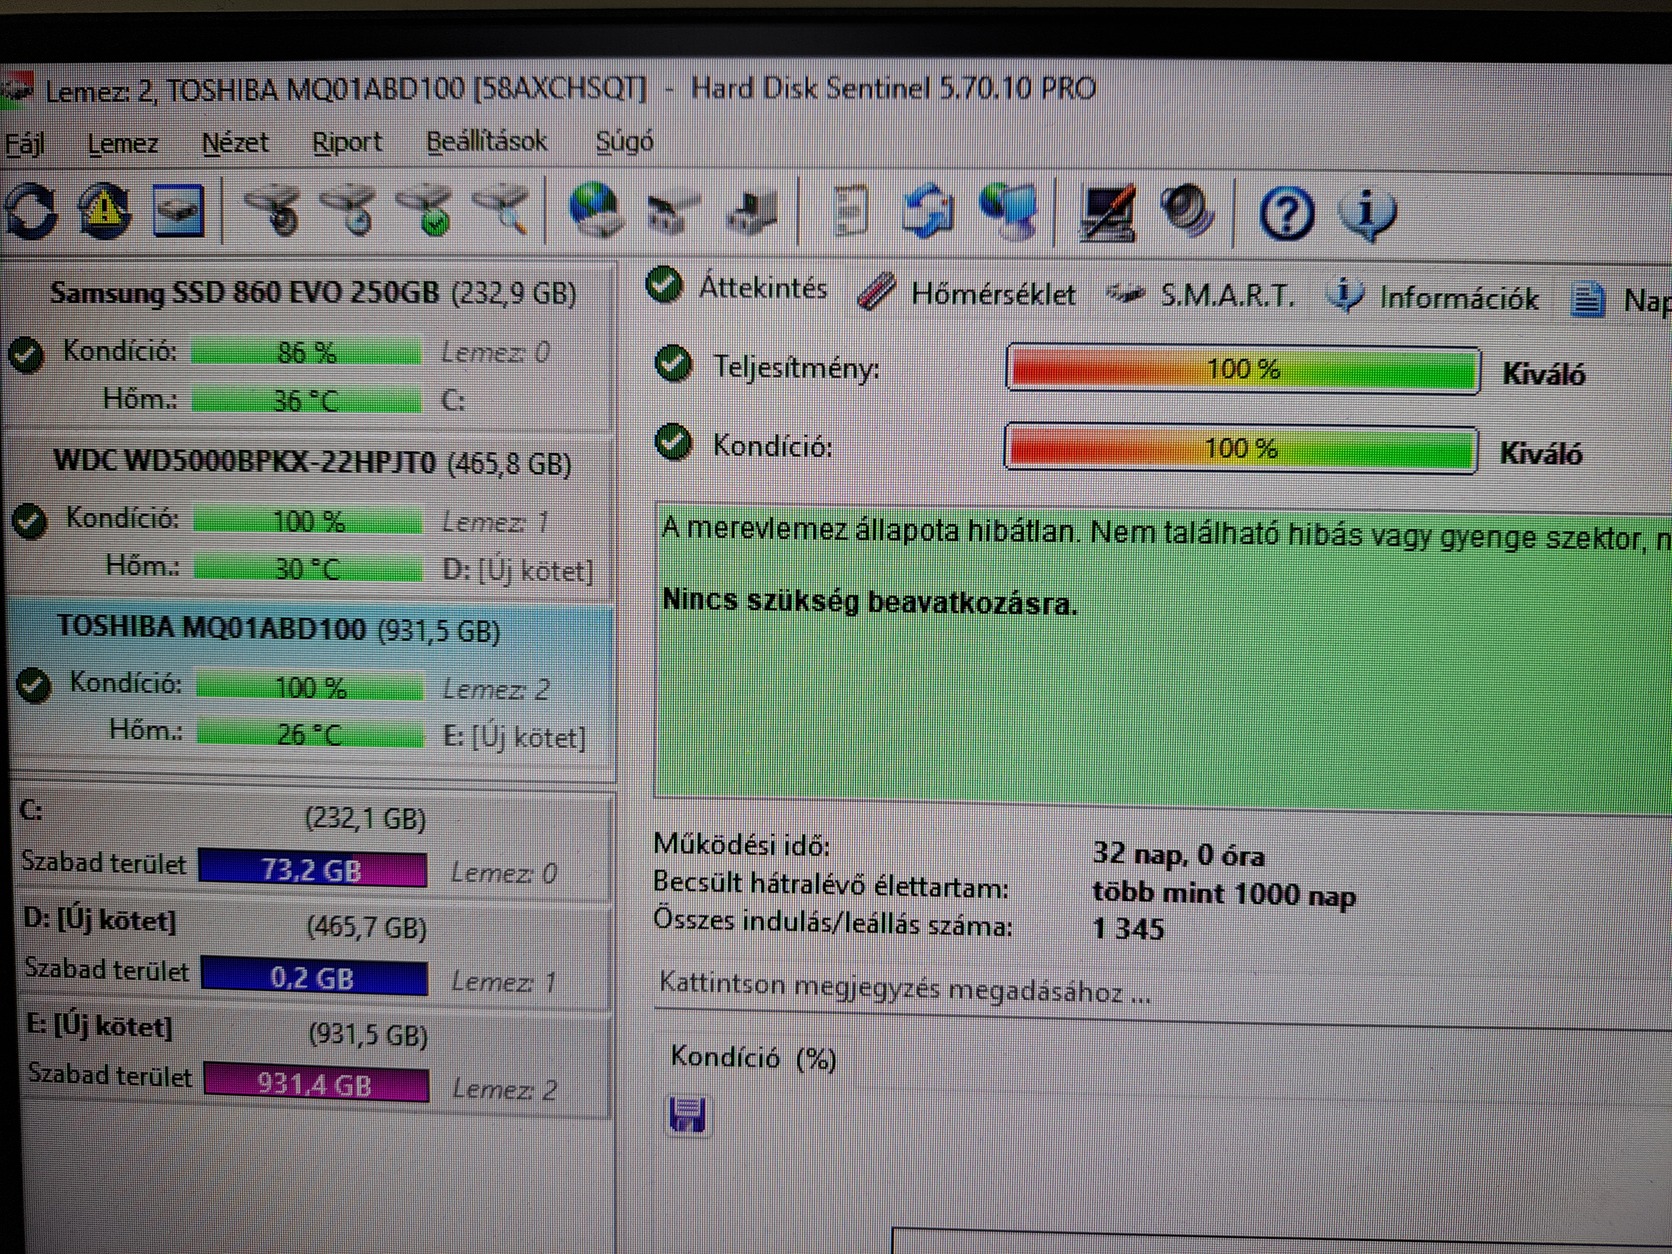The width and height of the screenshot is (1672, 1254).
Task: Click the TOSHIBA disk 26 °C temperature bar
Action: pos(310,734)
